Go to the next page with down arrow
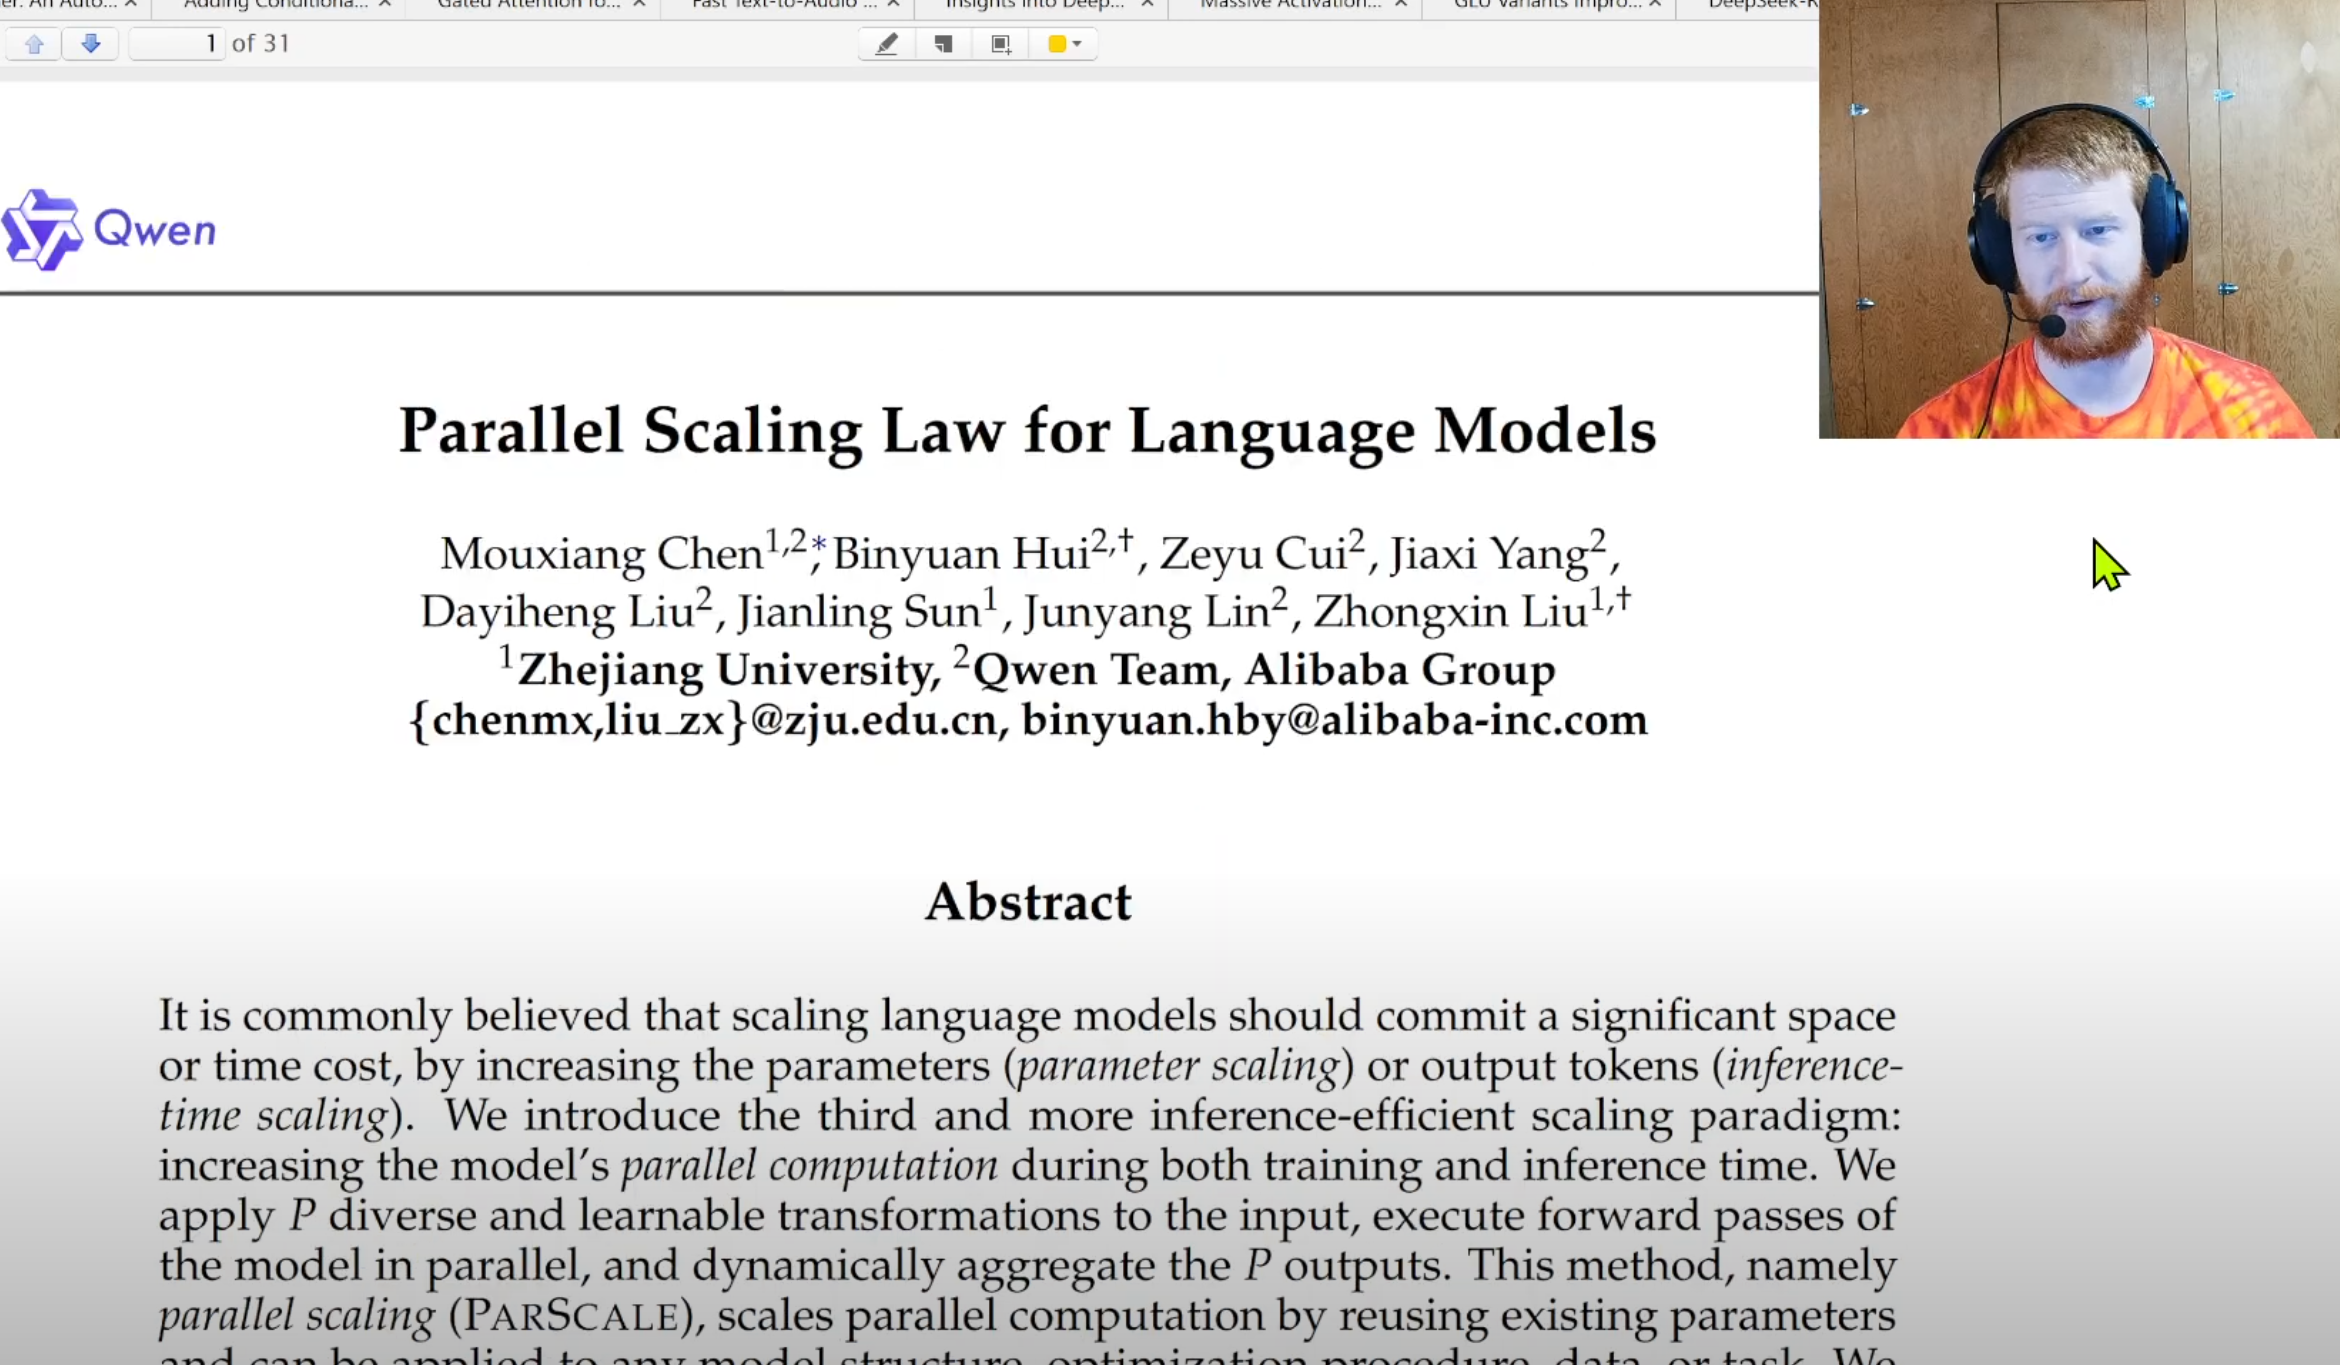Viewport: 2340px width, 1365px height. pyautogui.click(x=91, y=44)
